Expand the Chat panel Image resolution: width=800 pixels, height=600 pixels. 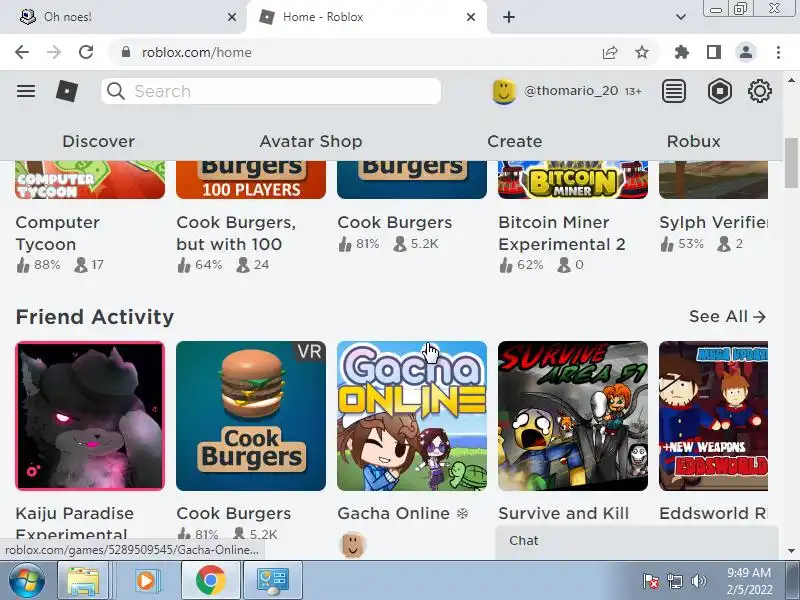click(636, 541)
